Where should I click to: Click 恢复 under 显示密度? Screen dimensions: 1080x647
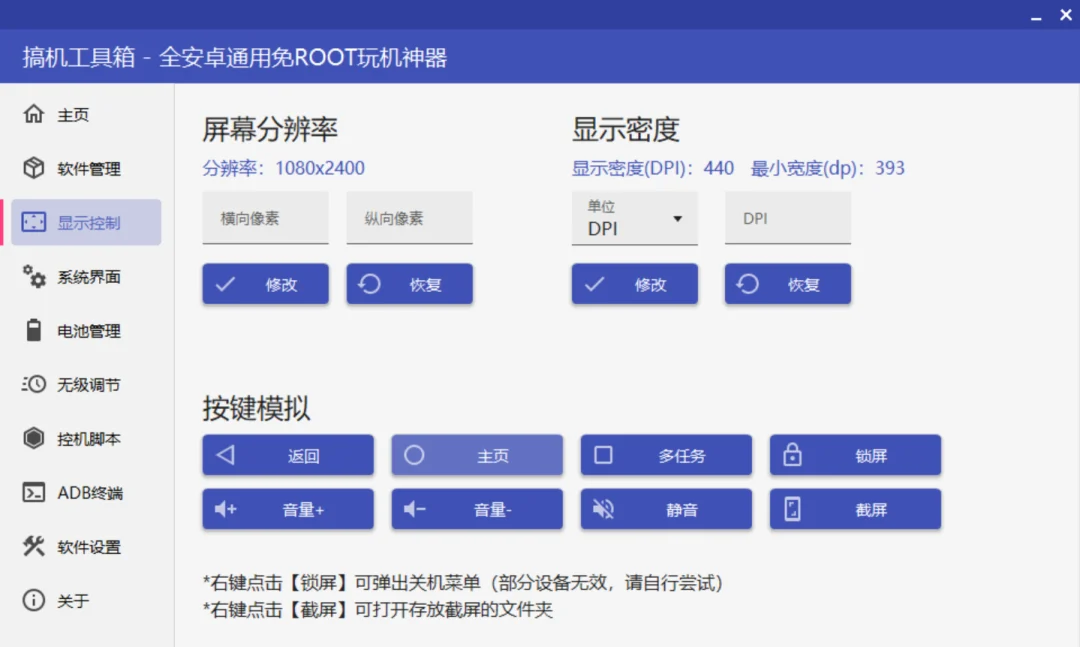787,283
